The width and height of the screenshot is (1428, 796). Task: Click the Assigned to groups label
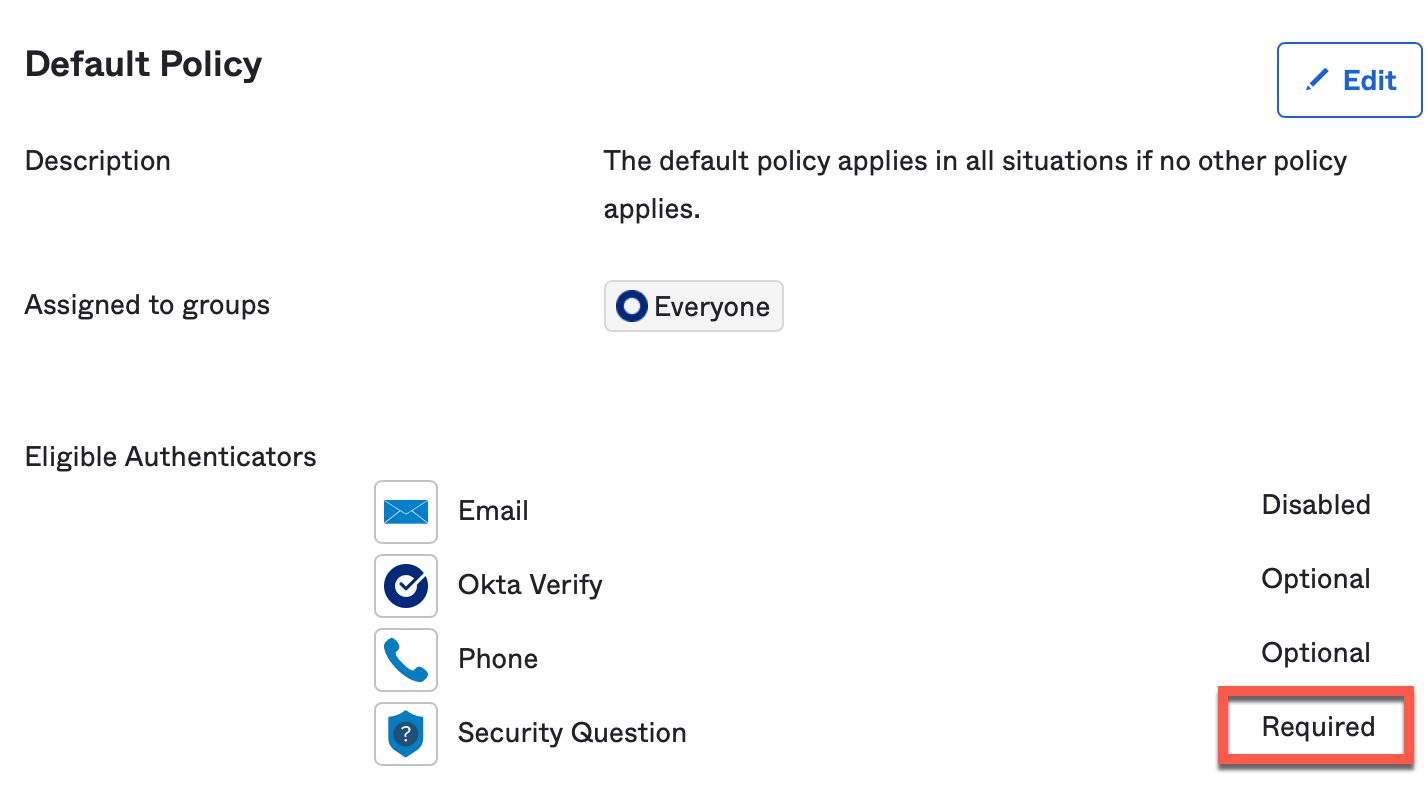click(x=147, y=305)
